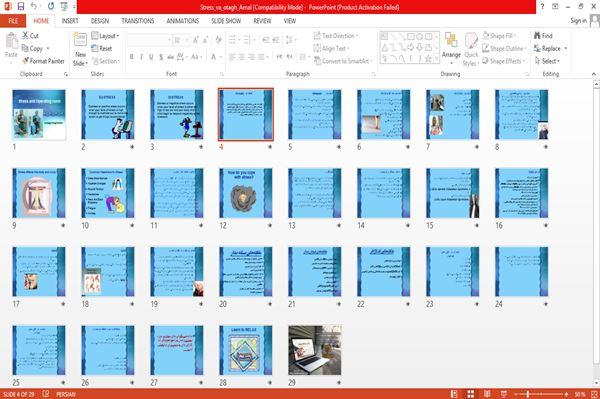Image resolution: width=600 pixels, height=399 pixels.
Task: Open the Text Direction dropdown
Action: (x=336, y=36)
